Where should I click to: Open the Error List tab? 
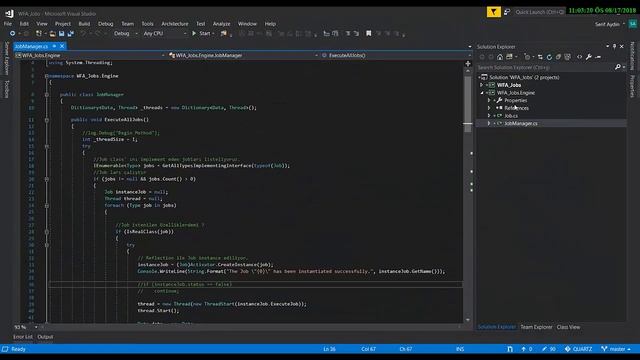(x=23, y=337)
